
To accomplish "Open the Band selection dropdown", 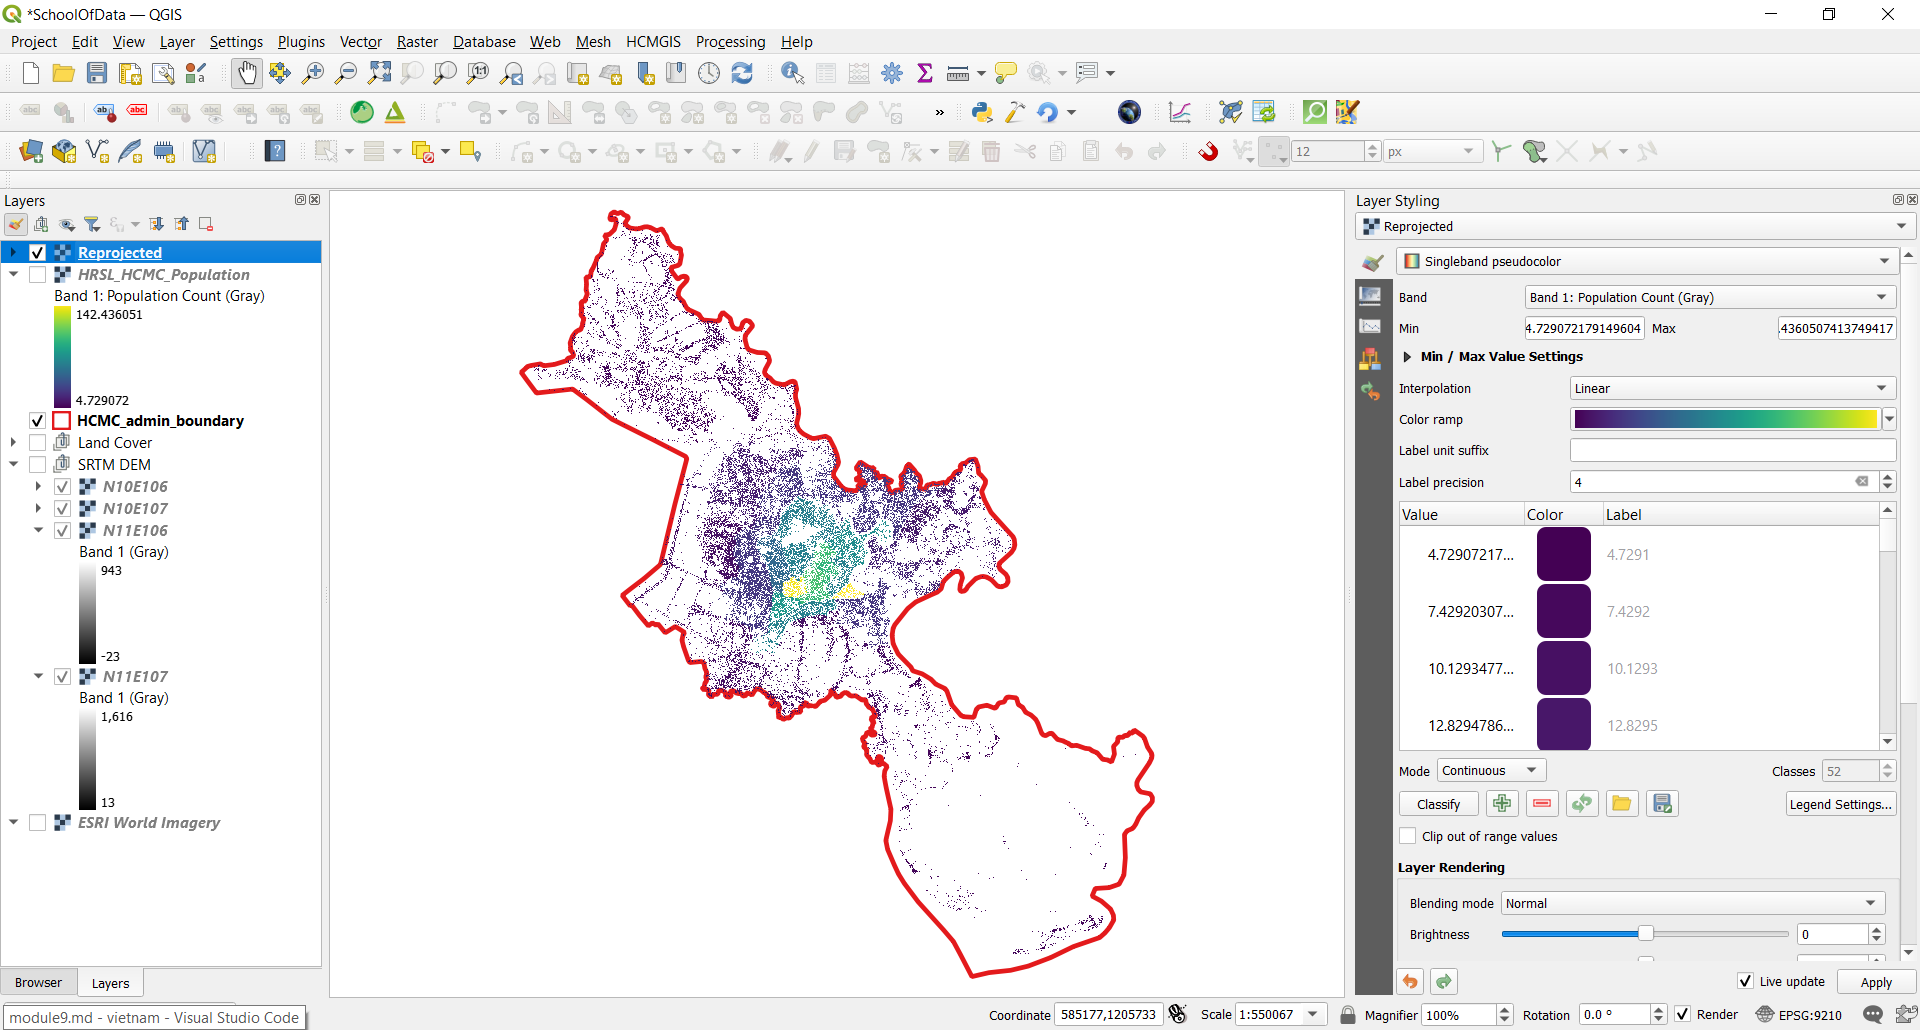I will tap(1709, 297).
